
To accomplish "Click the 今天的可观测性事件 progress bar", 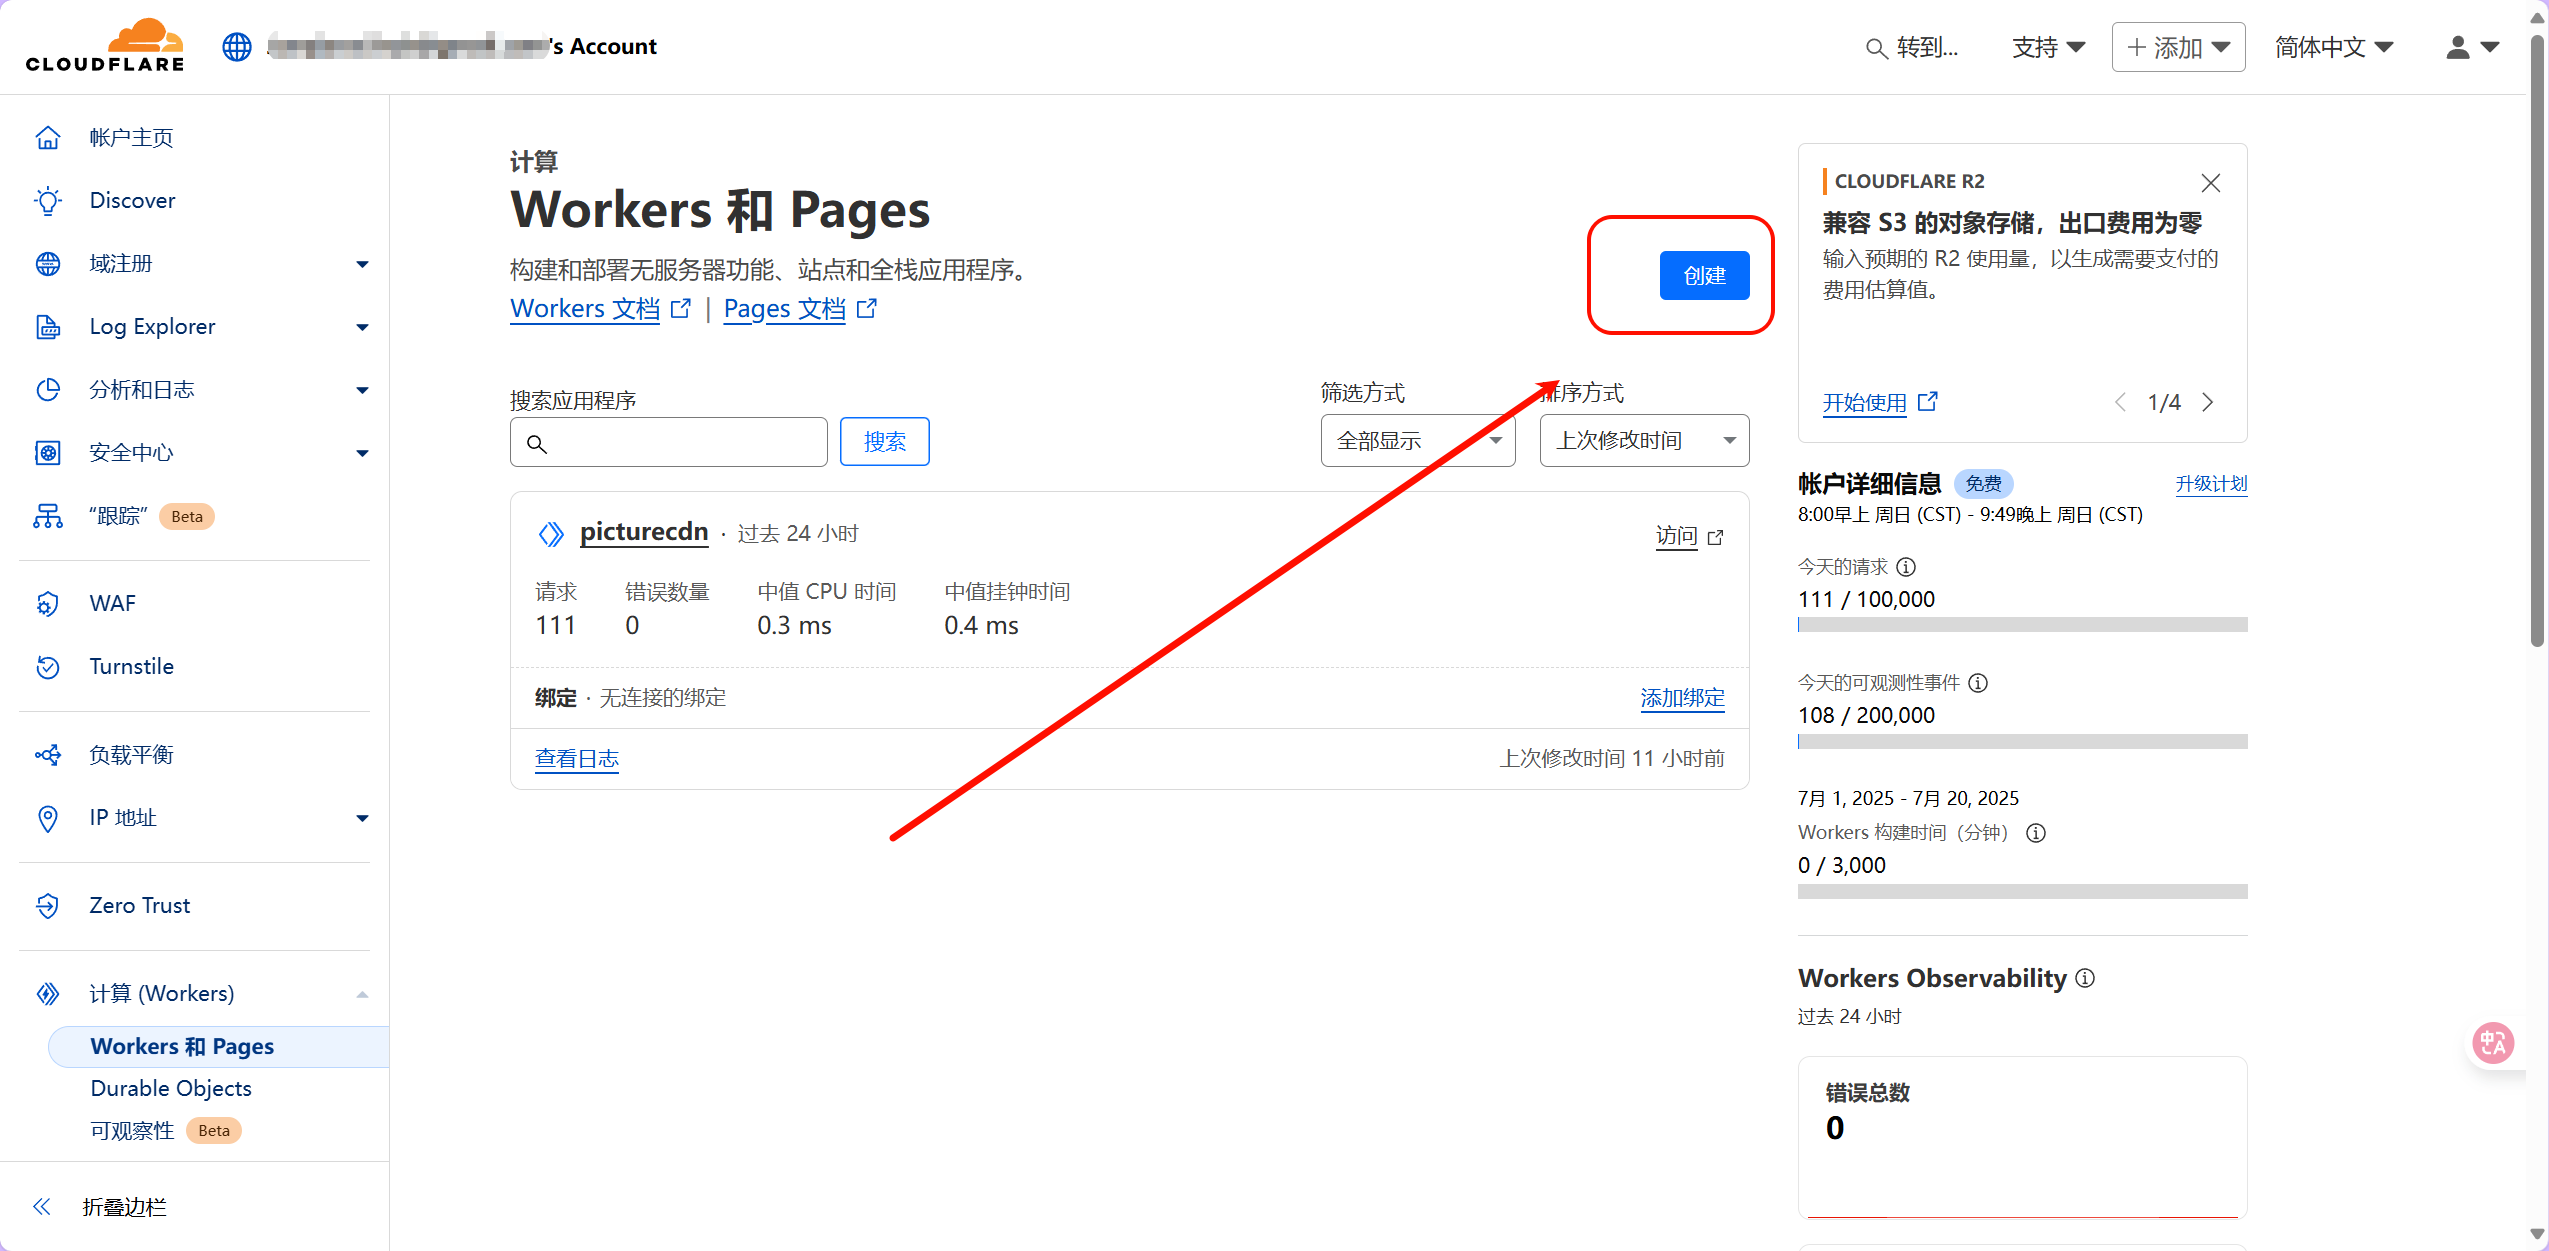I will click(x=2022, y=742).
